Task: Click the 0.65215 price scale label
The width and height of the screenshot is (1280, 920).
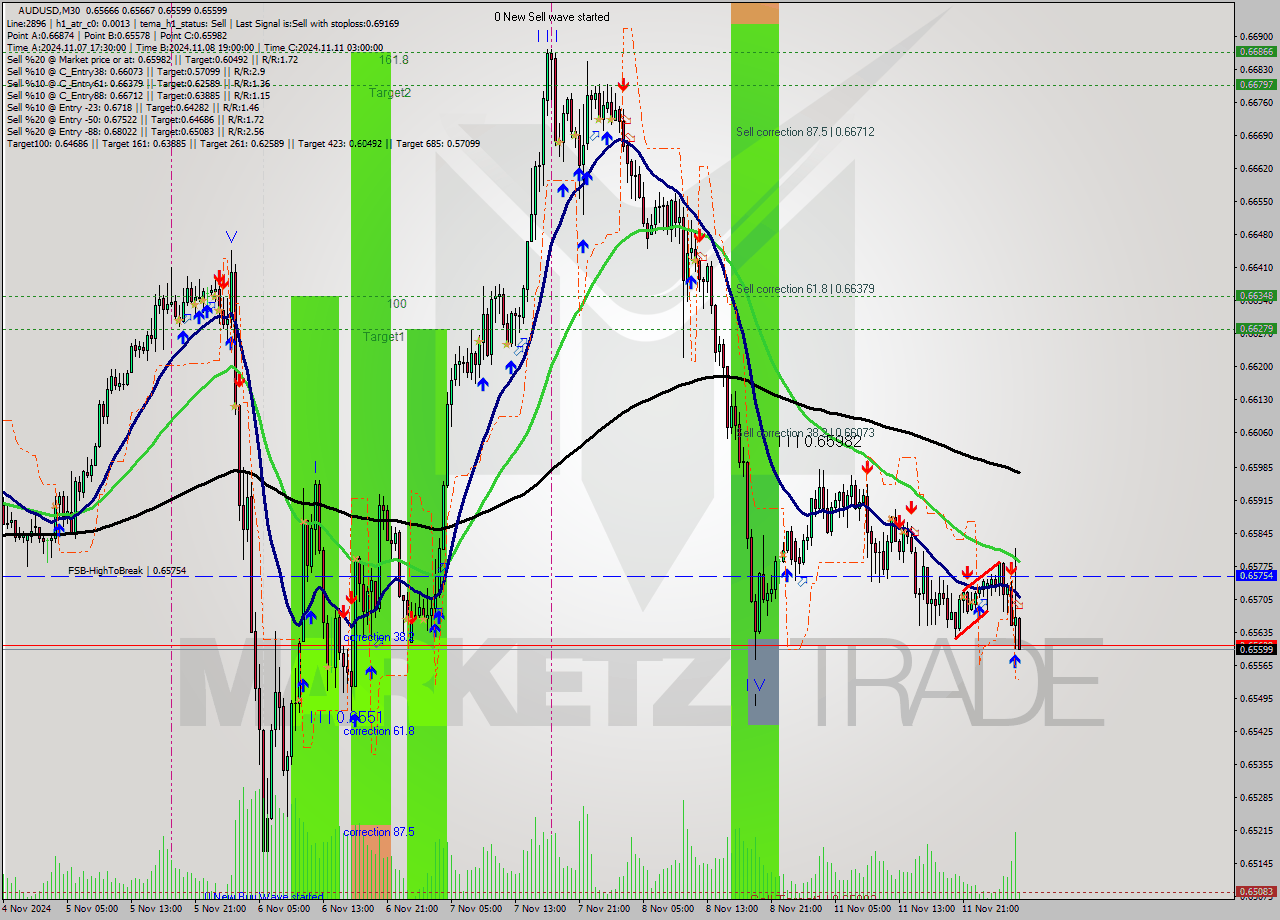Action: pyautogui.click(x=1256, y=830)
